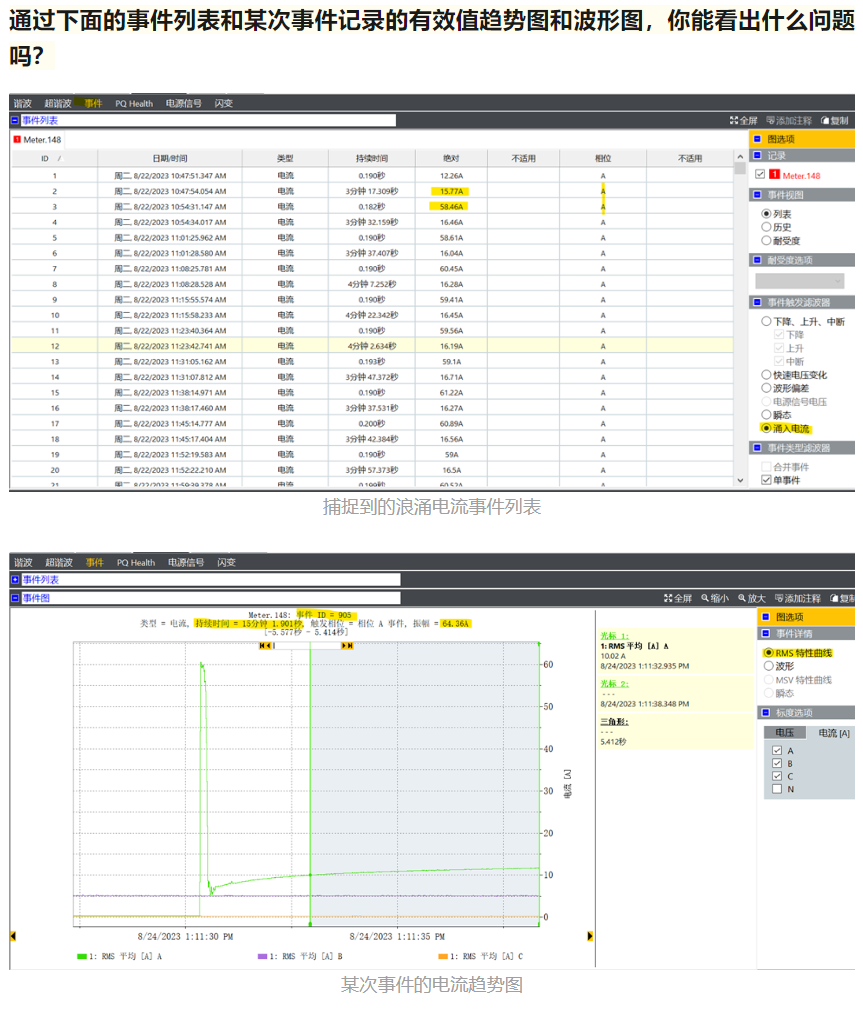Switch to 谐波 tab in upper window
This screenshot has height=1012, width=863.
tap(22, 103)
